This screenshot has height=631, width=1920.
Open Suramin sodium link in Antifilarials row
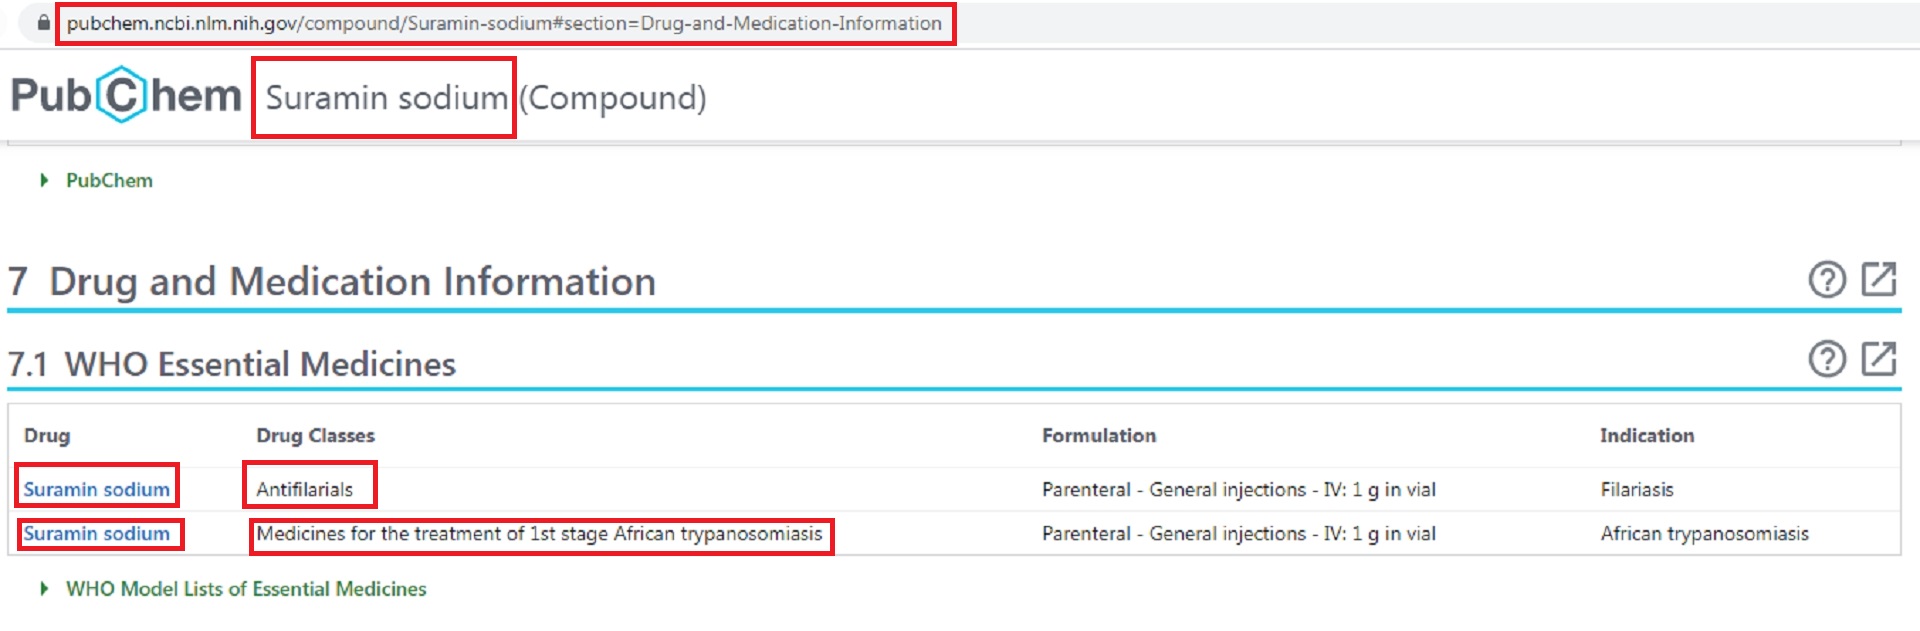97,489
